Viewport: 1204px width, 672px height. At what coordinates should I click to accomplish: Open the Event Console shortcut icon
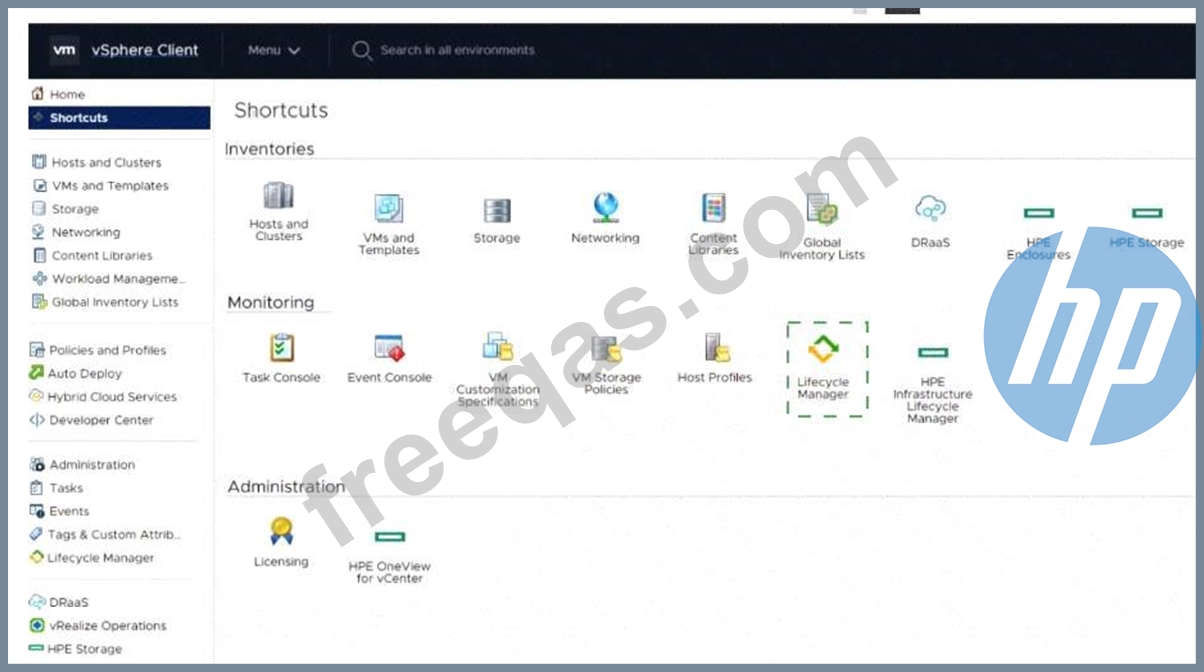(389, 348)
